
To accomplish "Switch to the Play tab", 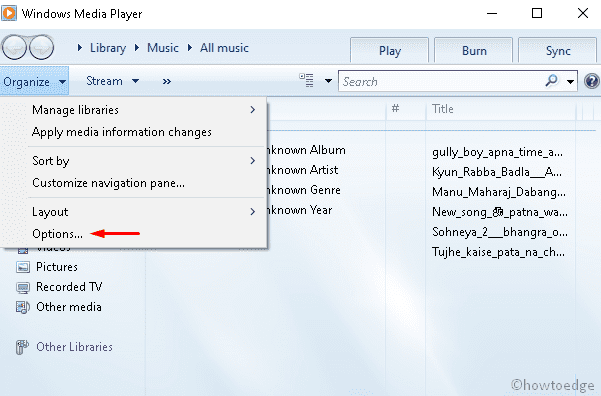I will pos(389,50).
